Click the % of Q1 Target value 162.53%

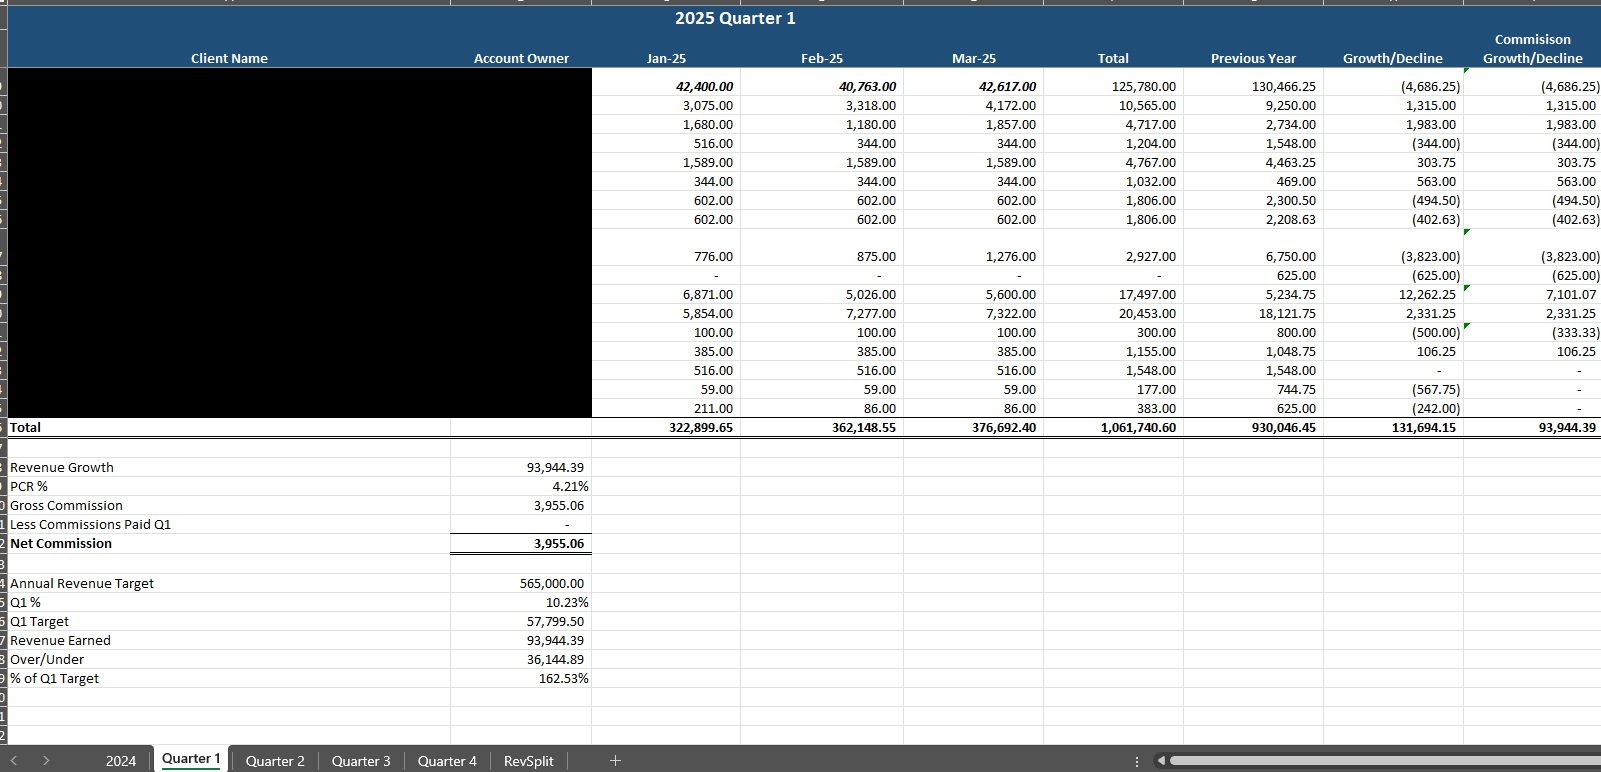521,679
